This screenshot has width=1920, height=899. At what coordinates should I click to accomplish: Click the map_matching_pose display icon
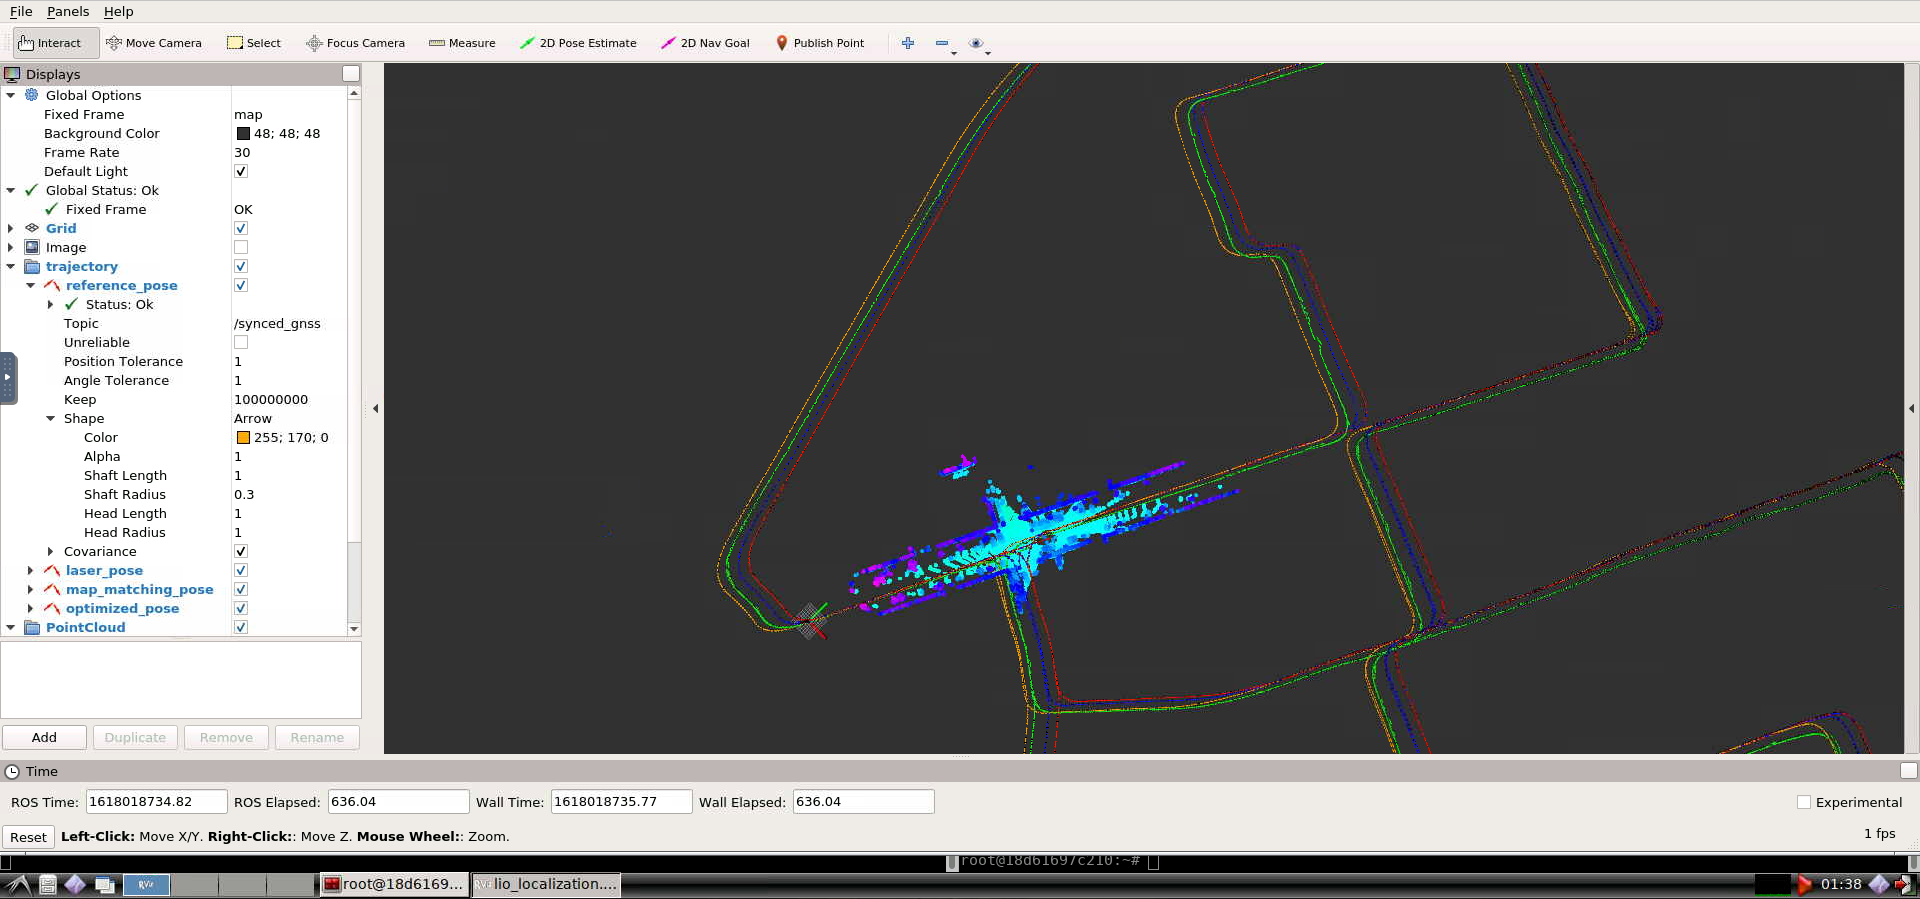52,589
